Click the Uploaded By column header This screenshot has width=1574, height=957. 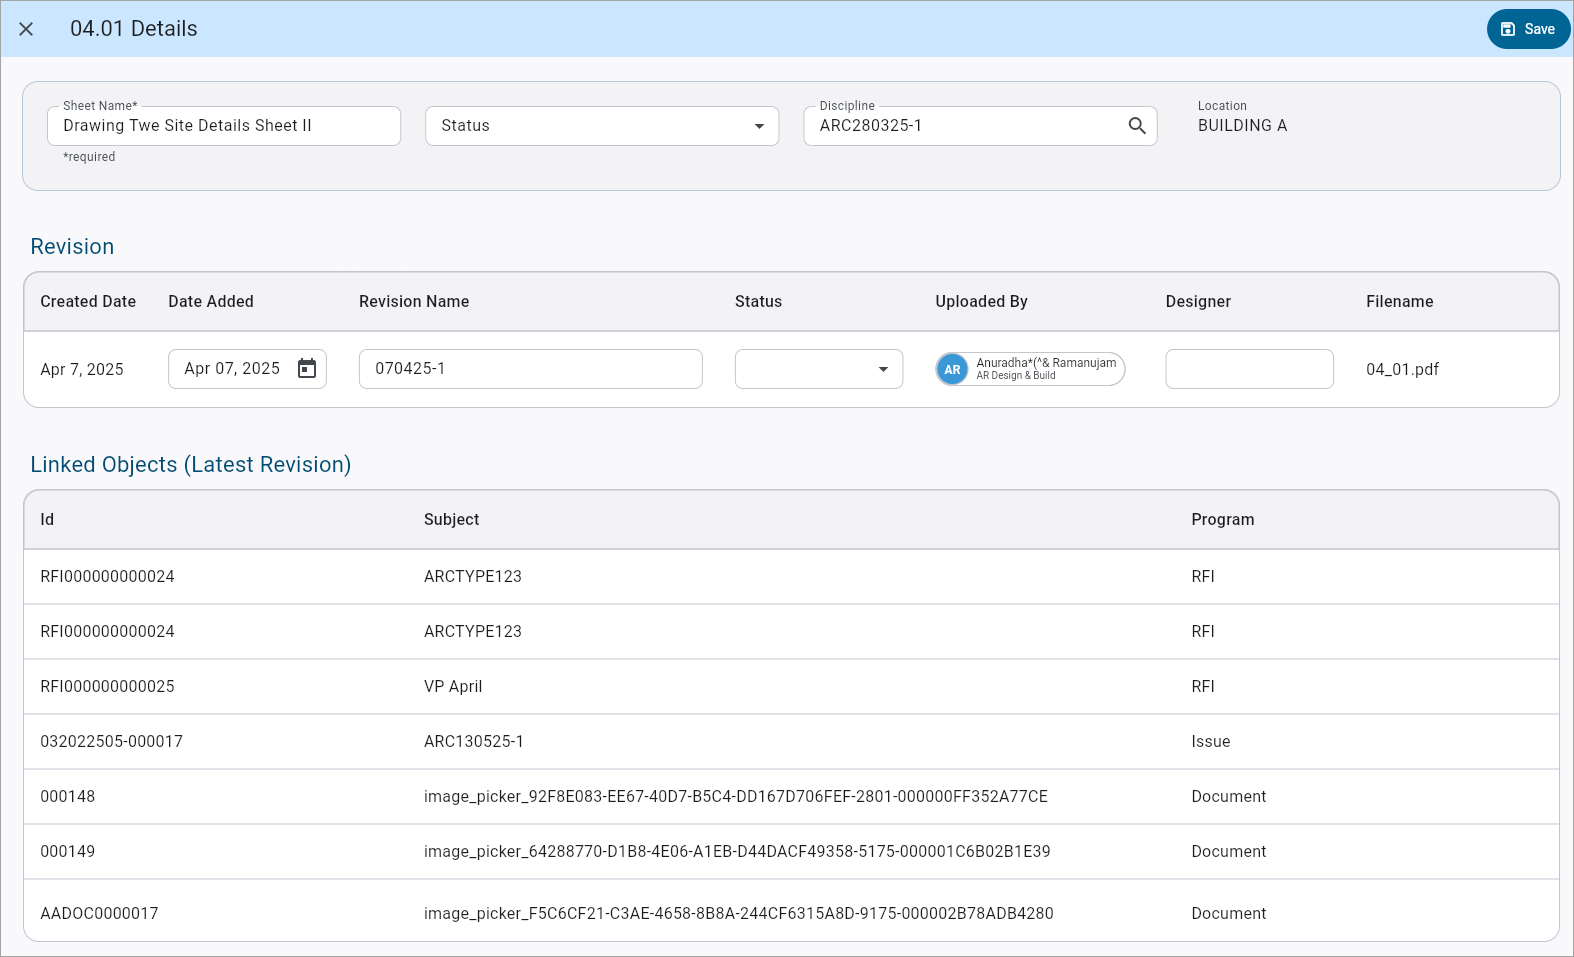981,301
